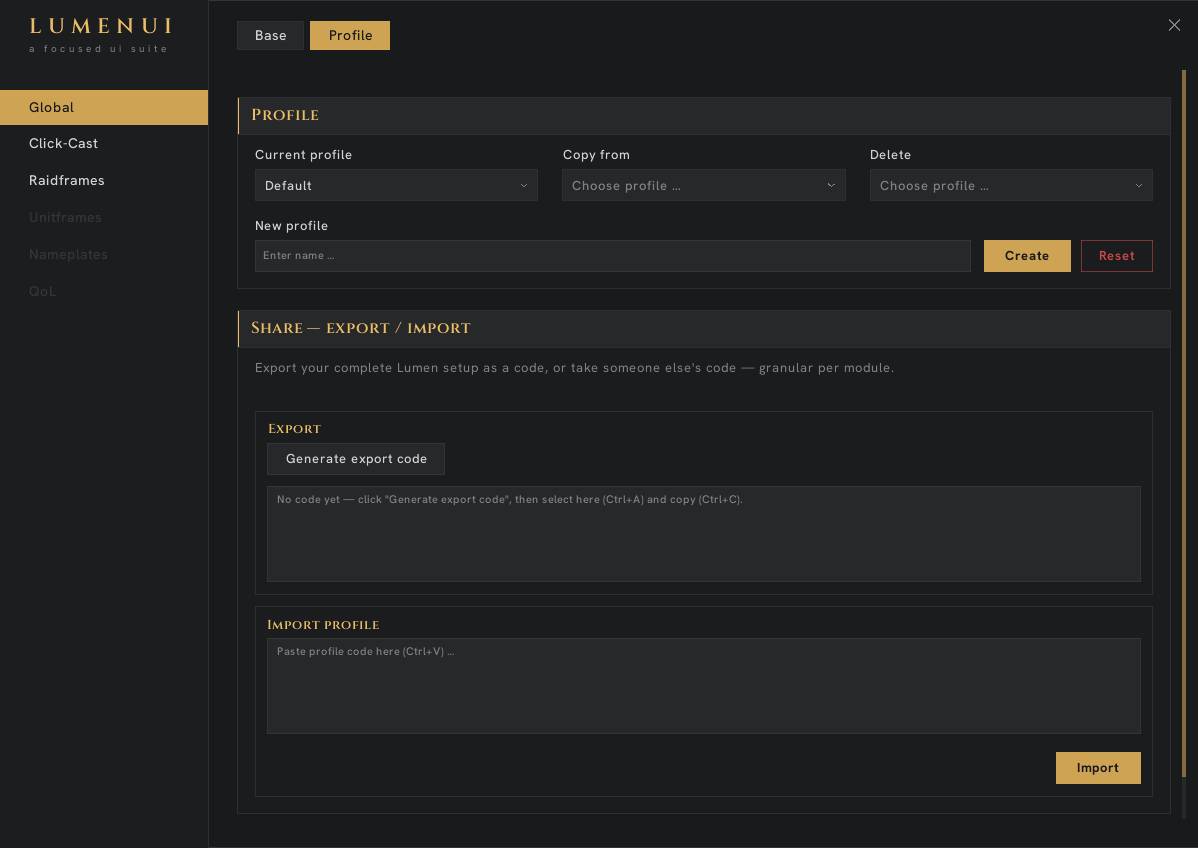Viewport: 1198px width, 848px height.
Task: Click the Share — export / import header
Action: pyautogui.click(x=704, y=329)
